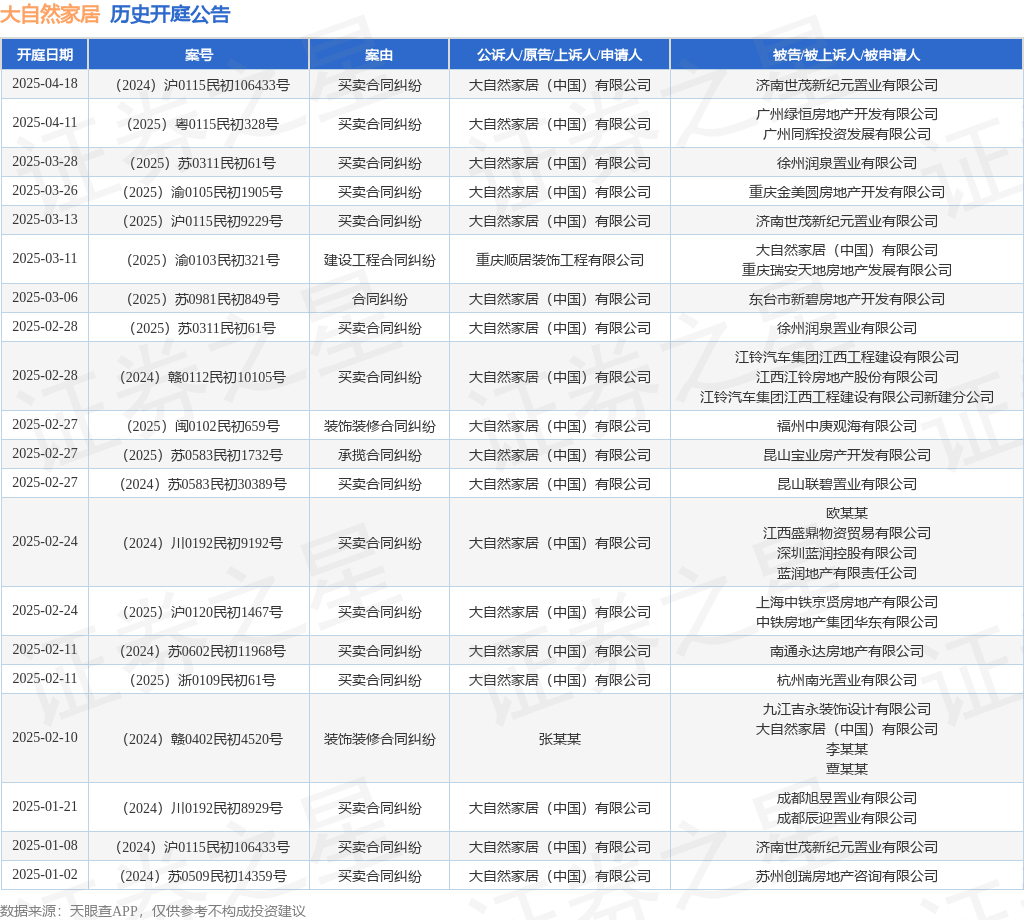The height and width of the screenshot is (920, 1024).
Task: Click the date 2025-03-28
Action: [x=44, y=161]
